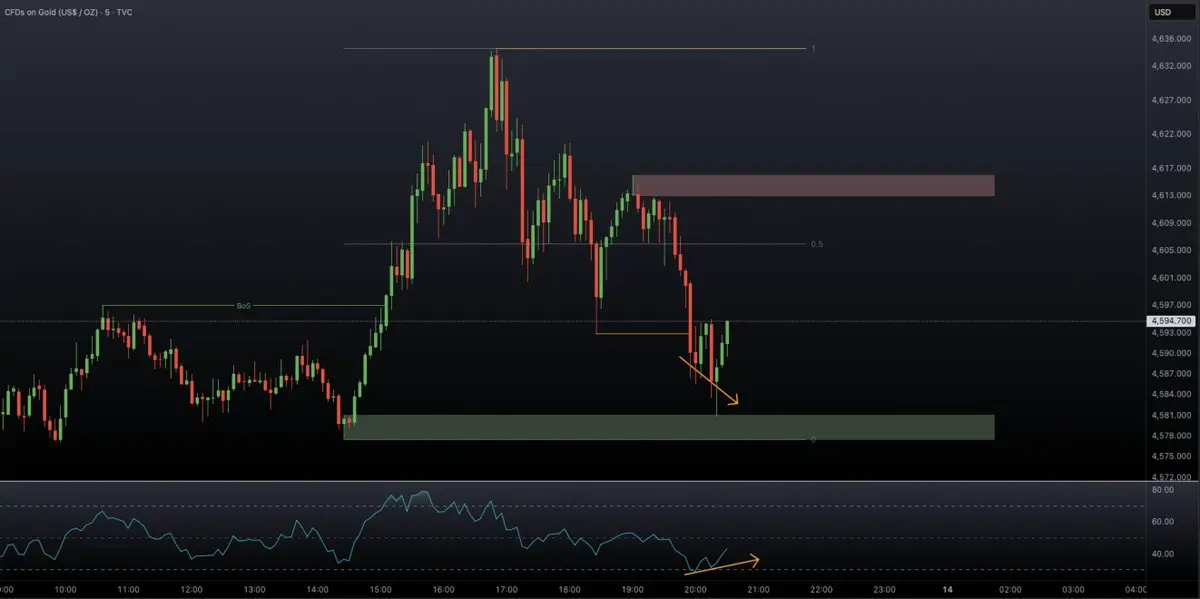1200x599 pixels.
Task: Click the 19:00 time axis label
Action: tap(633, 590)
